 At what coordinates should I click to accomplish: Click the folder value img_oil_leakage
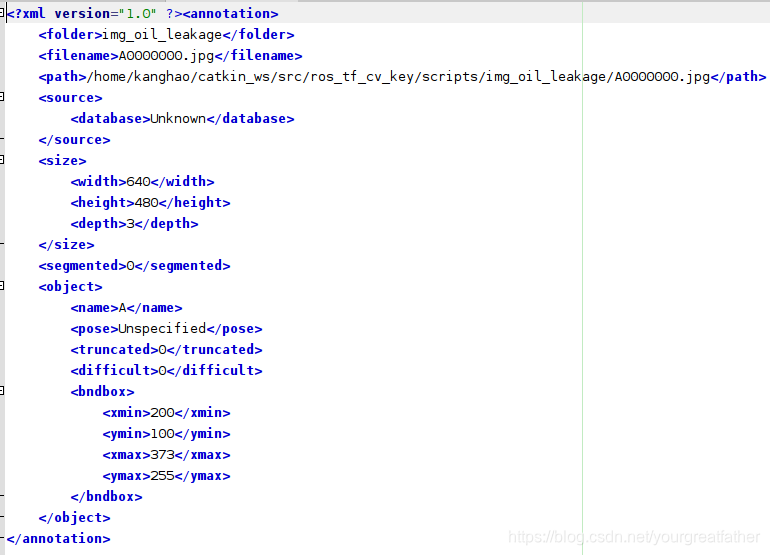(162, 35)
